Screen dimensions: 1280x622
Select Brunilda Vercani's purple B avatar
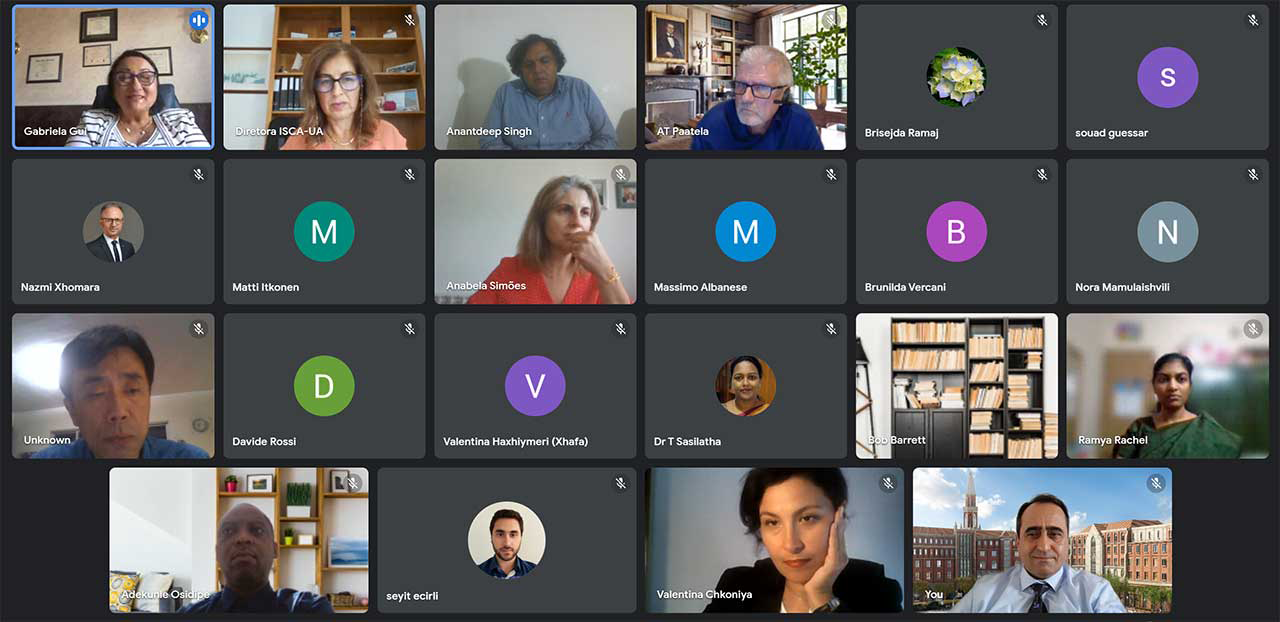[x=956, y=231]
